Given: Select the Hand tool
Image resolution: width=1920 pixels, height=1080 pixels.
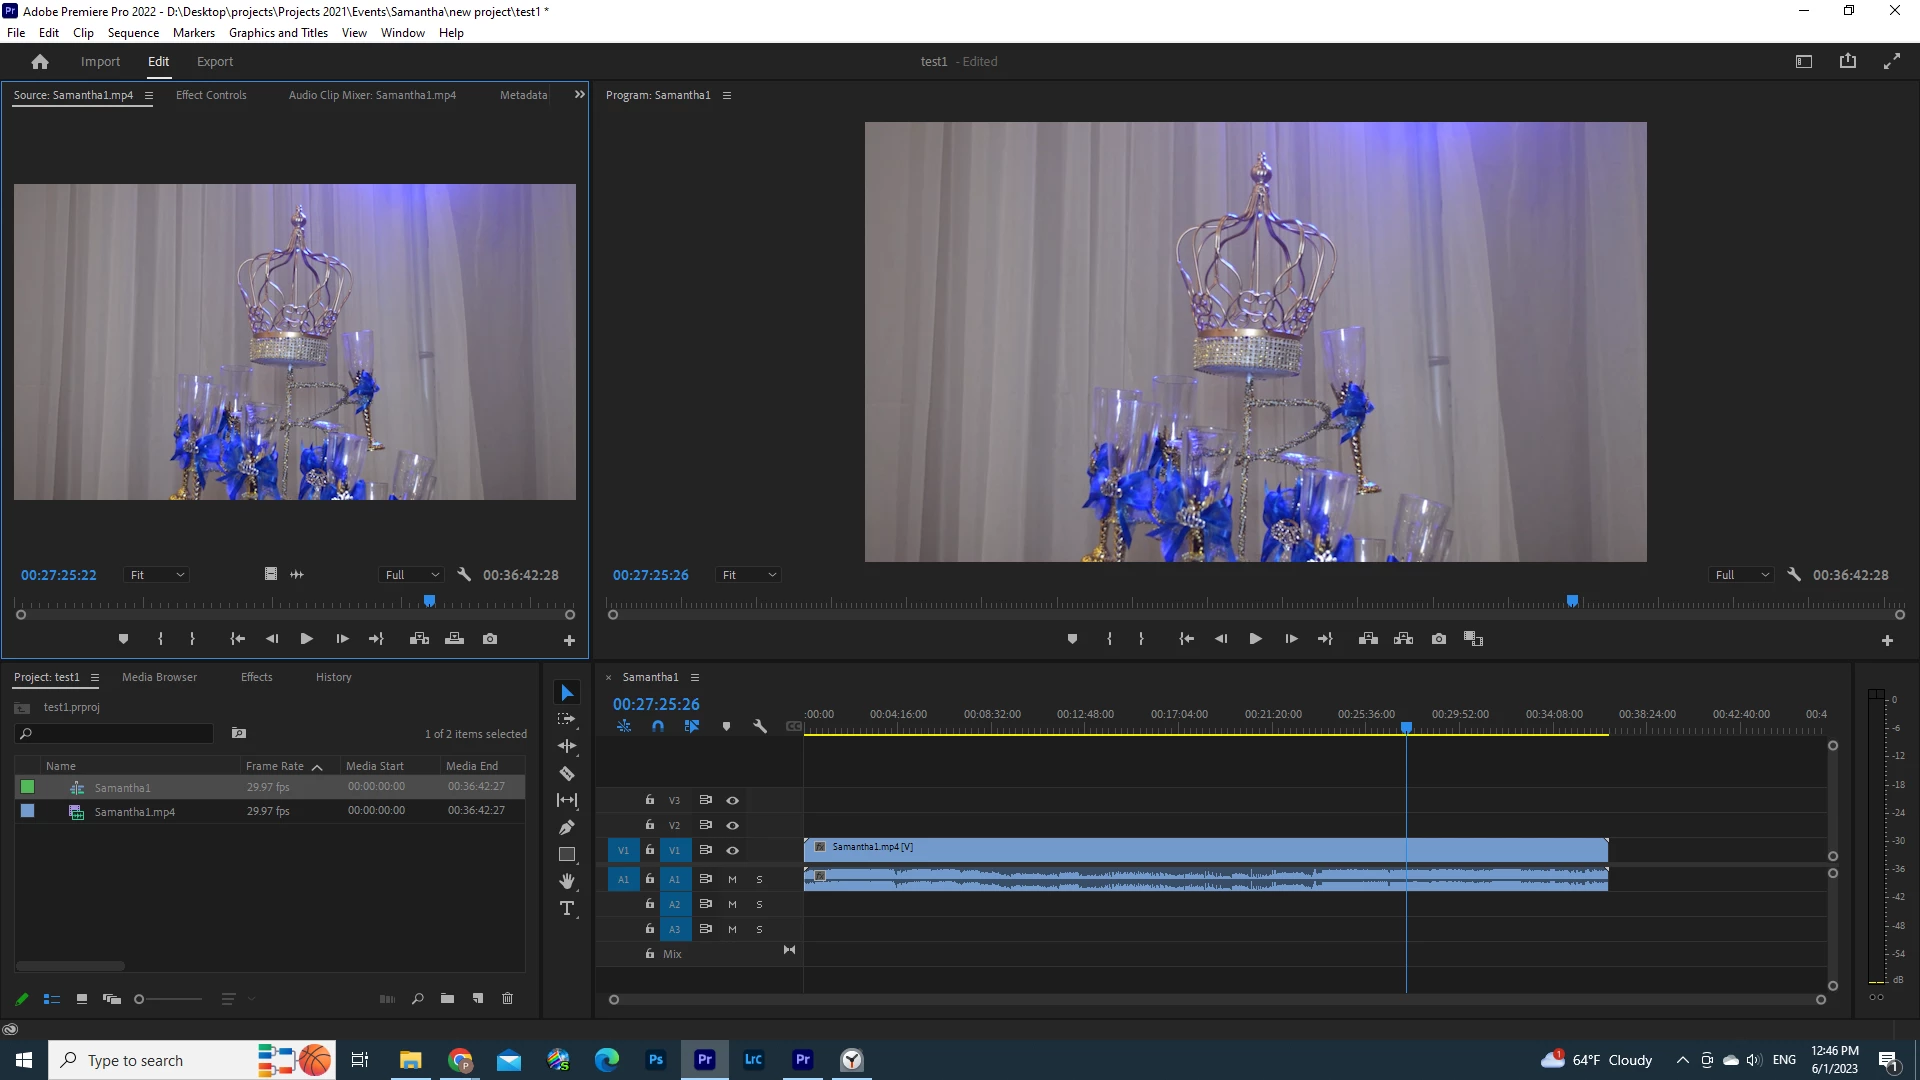Looking at the screenshot, I should pyautogui.click(x=567, y=882).
